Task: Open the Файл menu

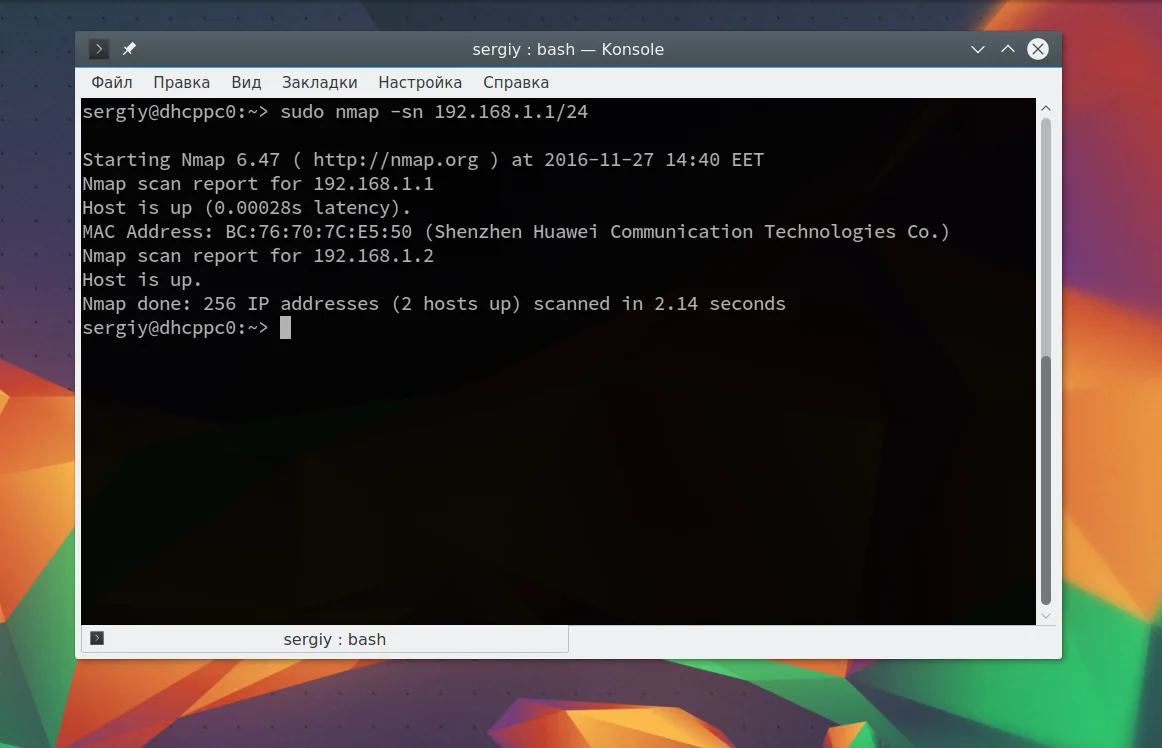Action: [x=112, y=82]
